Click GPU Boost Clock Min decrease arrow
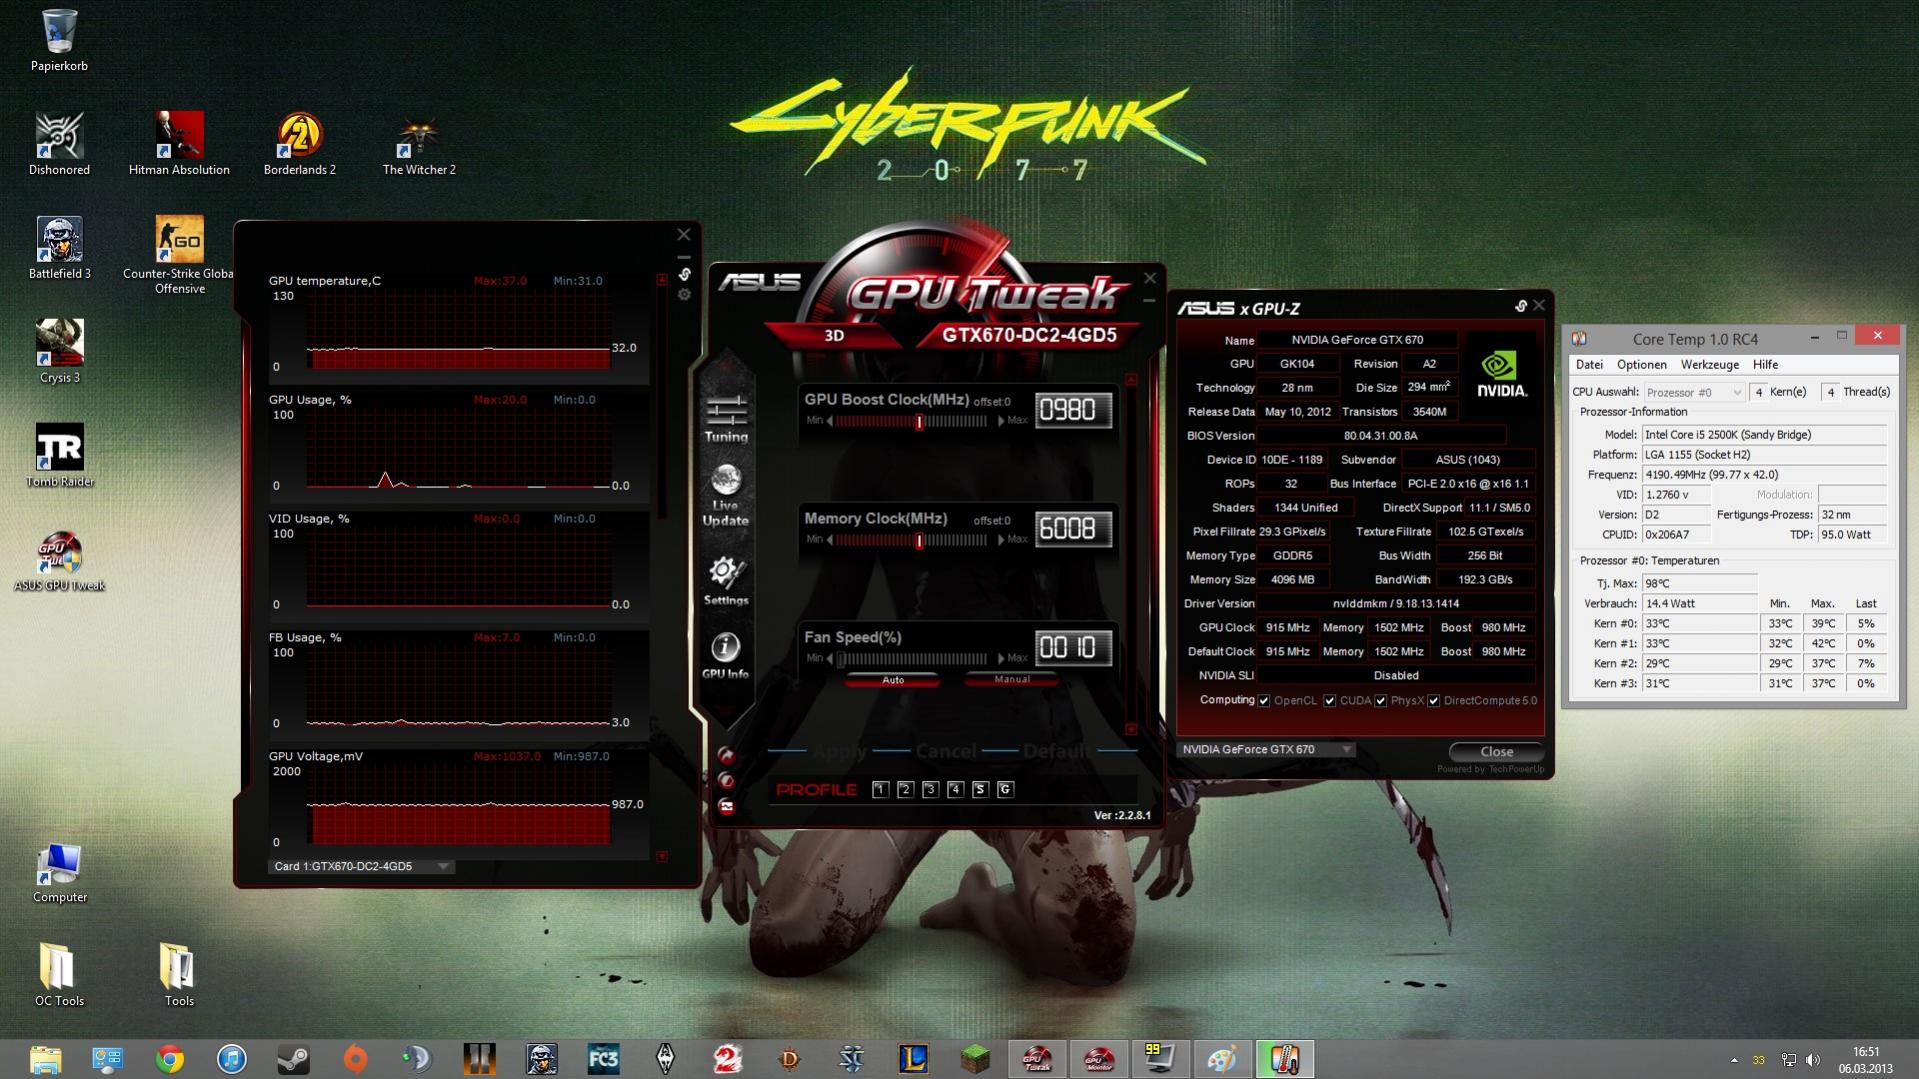The image size is (1919, 1079). pyautogui.click(x=830, y=421)
